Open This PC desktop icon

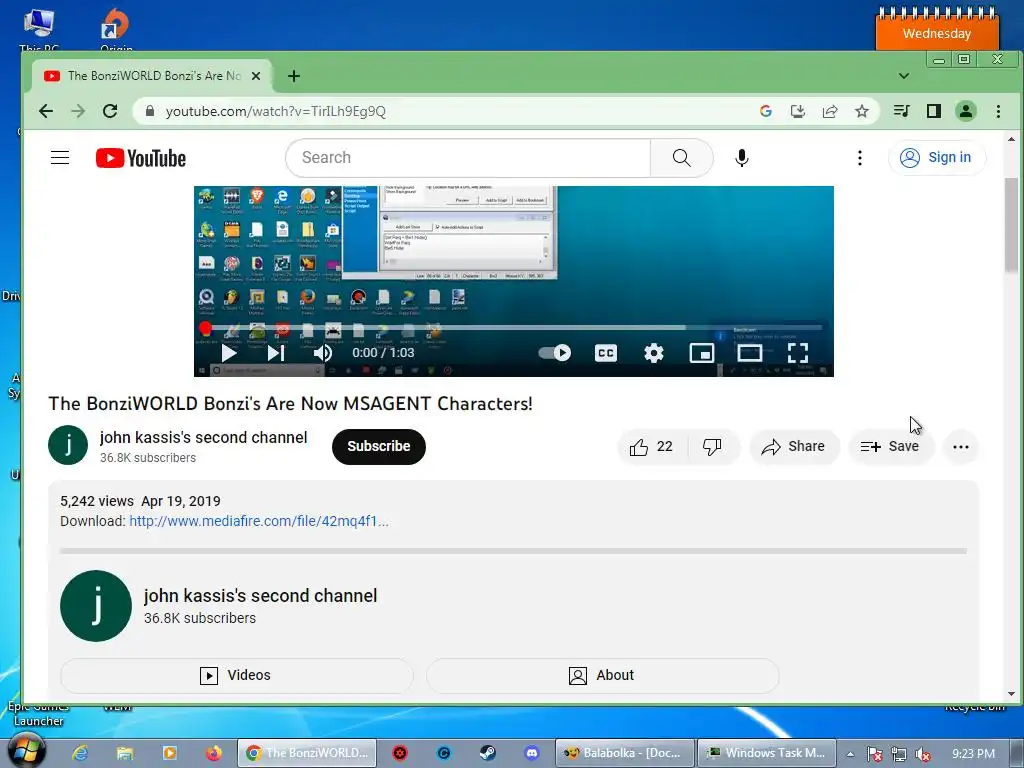point(39,29)
